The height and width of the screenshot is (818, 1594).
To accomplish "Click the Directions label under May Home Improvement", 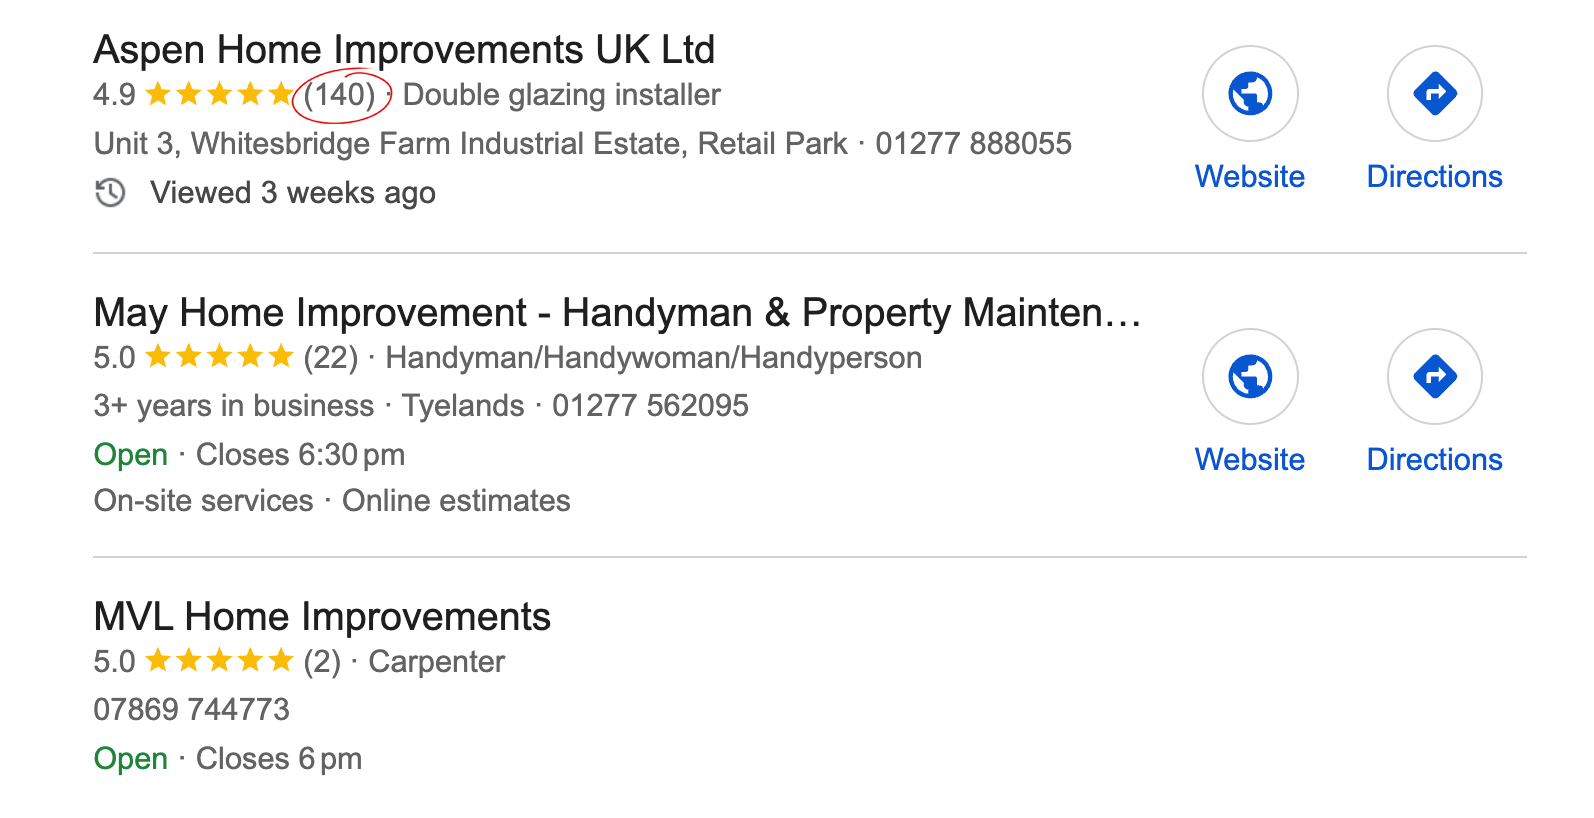I will (x=1434, y=459).
